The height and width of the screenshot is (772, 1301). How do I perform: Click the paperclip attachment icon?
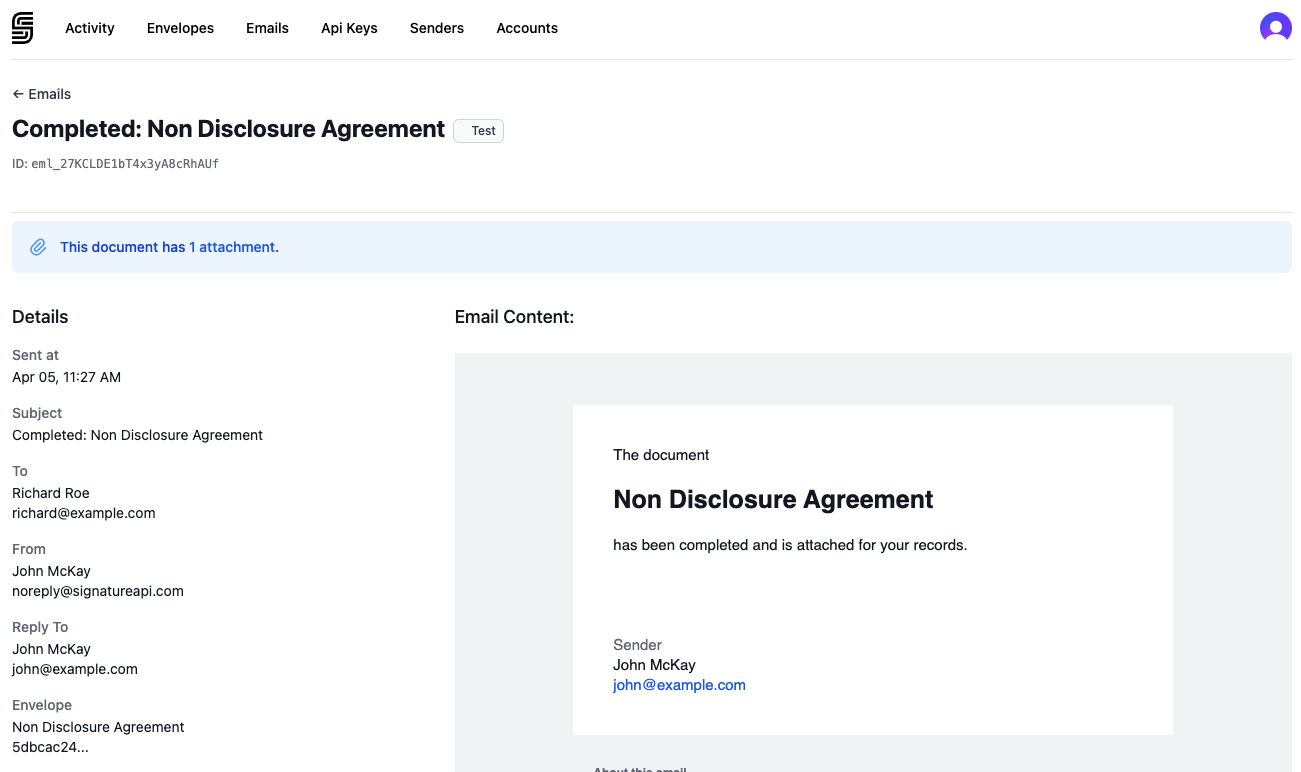coord(38,246)
